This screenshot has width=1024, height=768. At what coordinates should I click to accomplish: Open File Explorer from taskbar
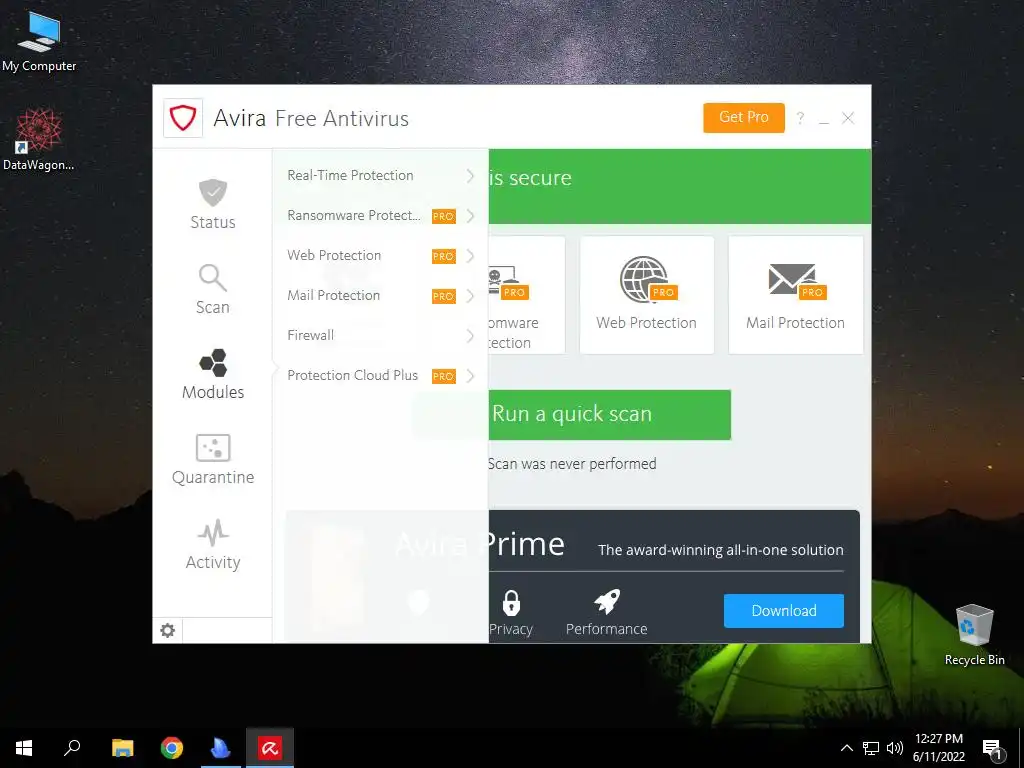point(122,748)
